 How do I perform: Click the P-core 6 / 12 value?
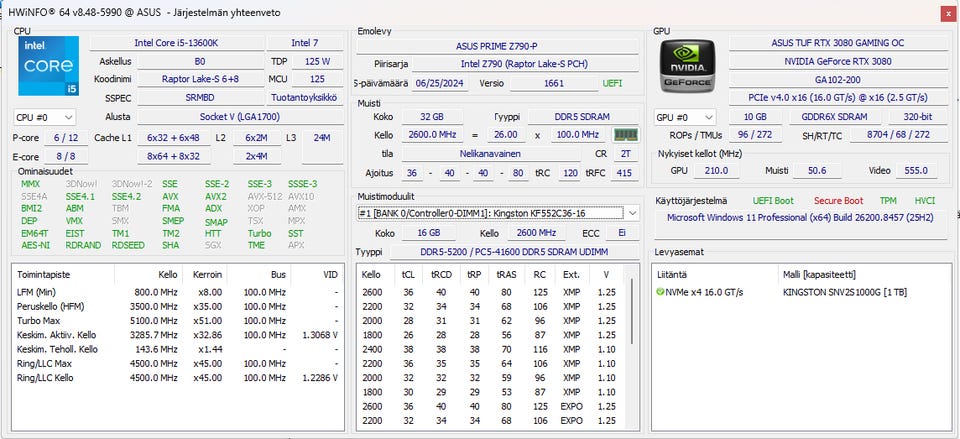pyautogui.click(x=66, y=138)
